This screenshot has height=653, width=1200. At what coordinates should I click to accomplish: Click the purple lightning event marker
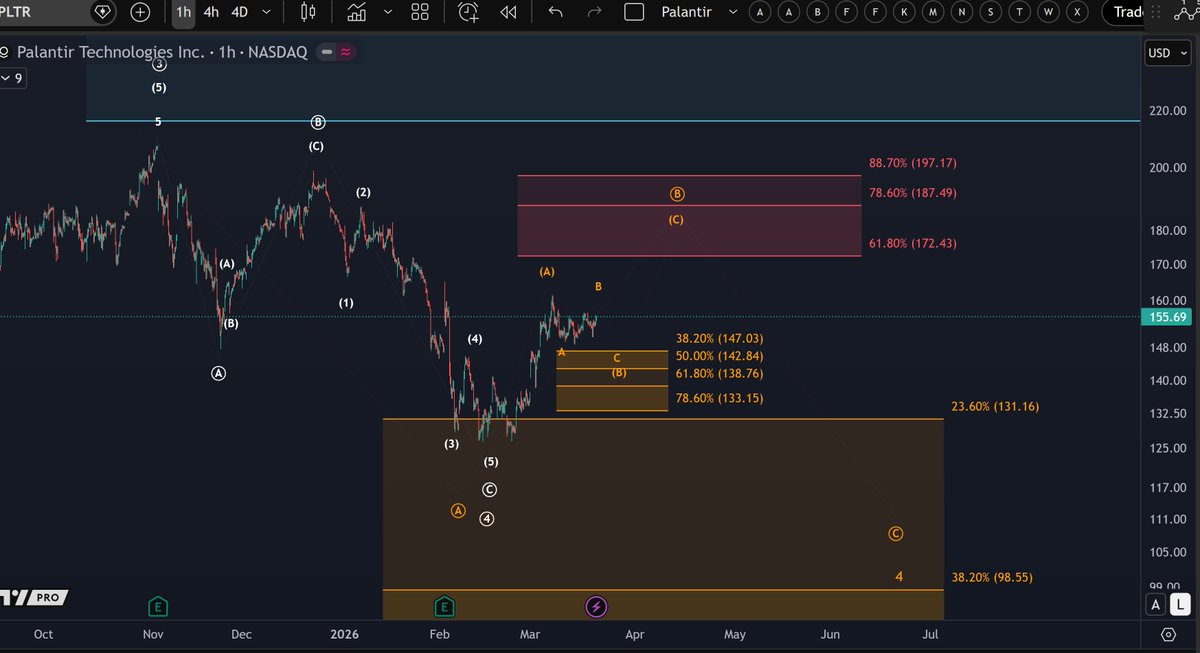click(596, 606)
